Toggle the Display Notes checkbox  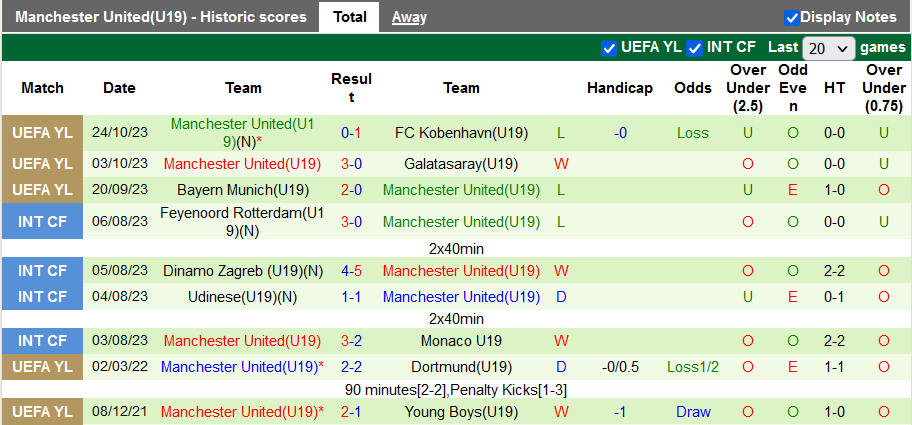[x=792, y=17]
